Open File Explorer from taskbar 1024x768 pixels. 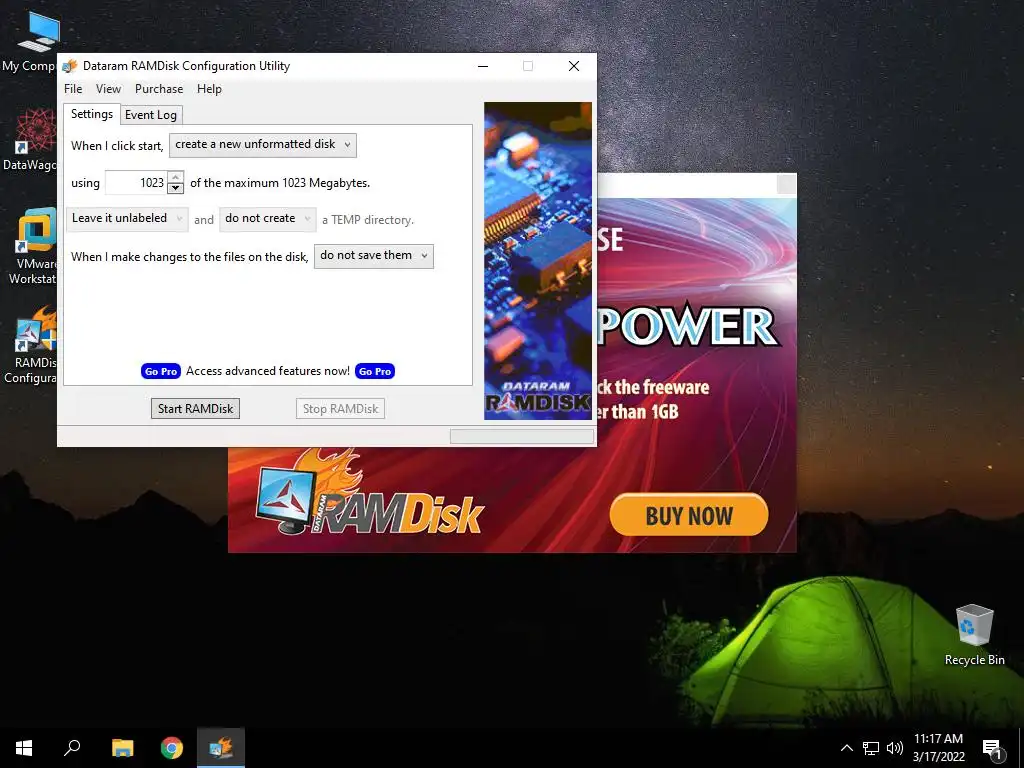pos(122,748)
